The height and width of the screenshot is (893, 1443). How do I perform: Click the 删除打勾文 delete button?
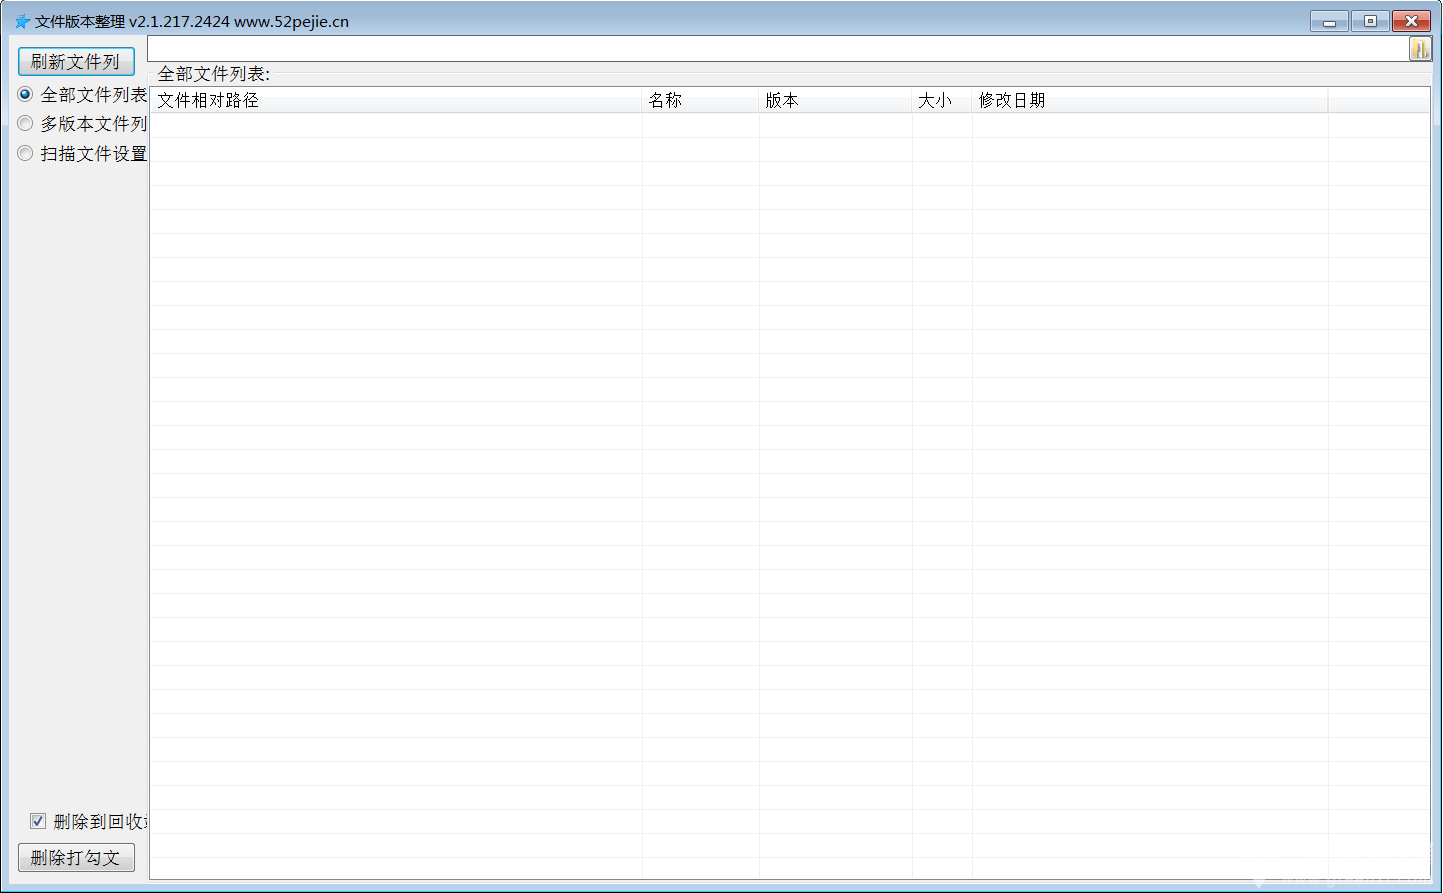76,858
